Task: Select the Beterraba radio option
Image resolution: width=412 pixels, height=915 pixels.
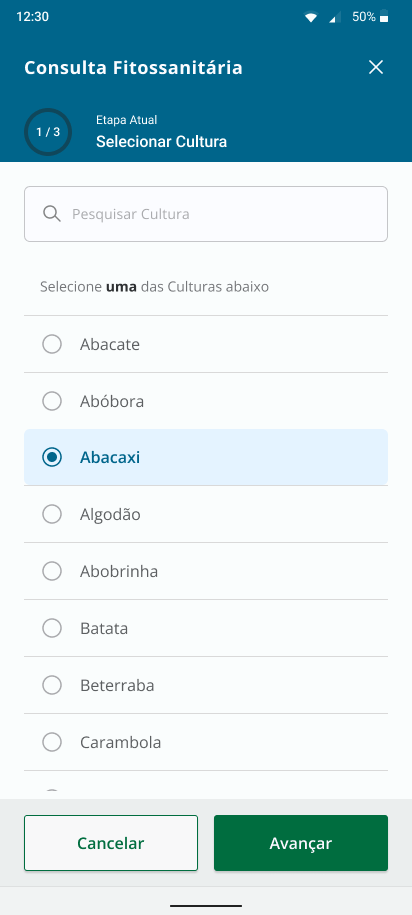Action: pyautogui.click(x=52, y=684)
